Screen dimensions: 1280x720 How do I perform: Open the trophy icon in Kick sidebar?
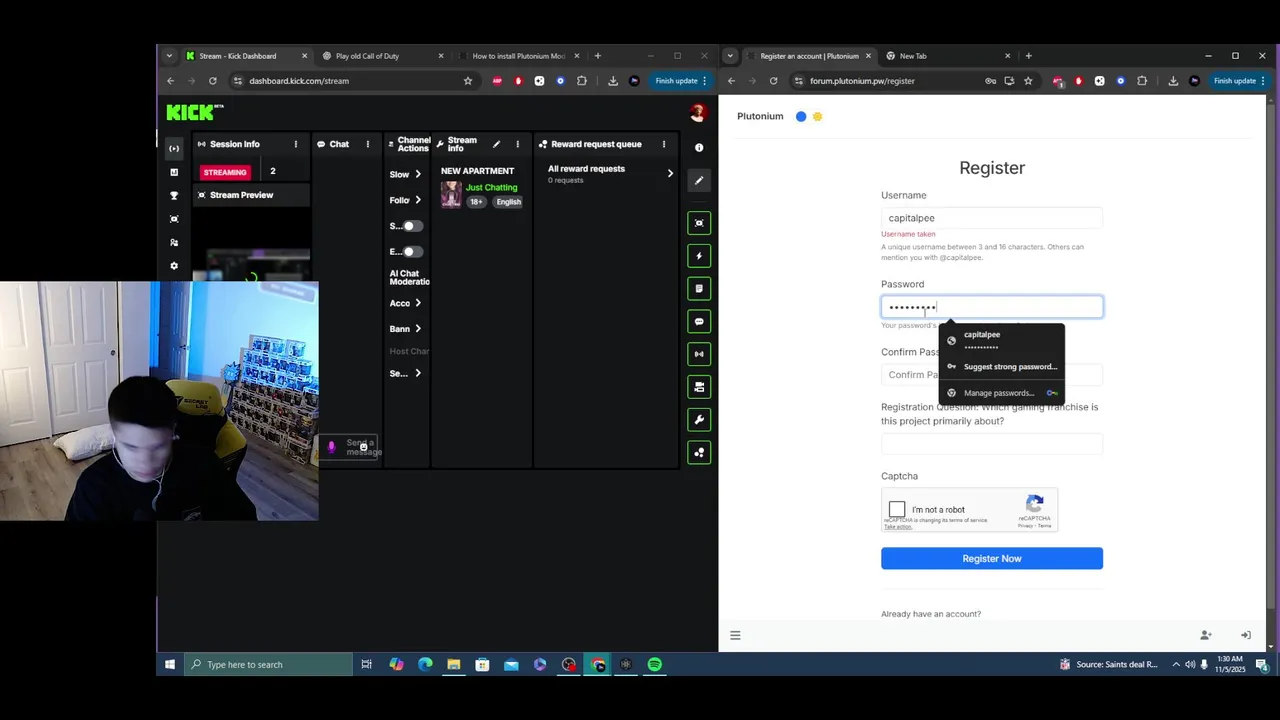point(174,196)
